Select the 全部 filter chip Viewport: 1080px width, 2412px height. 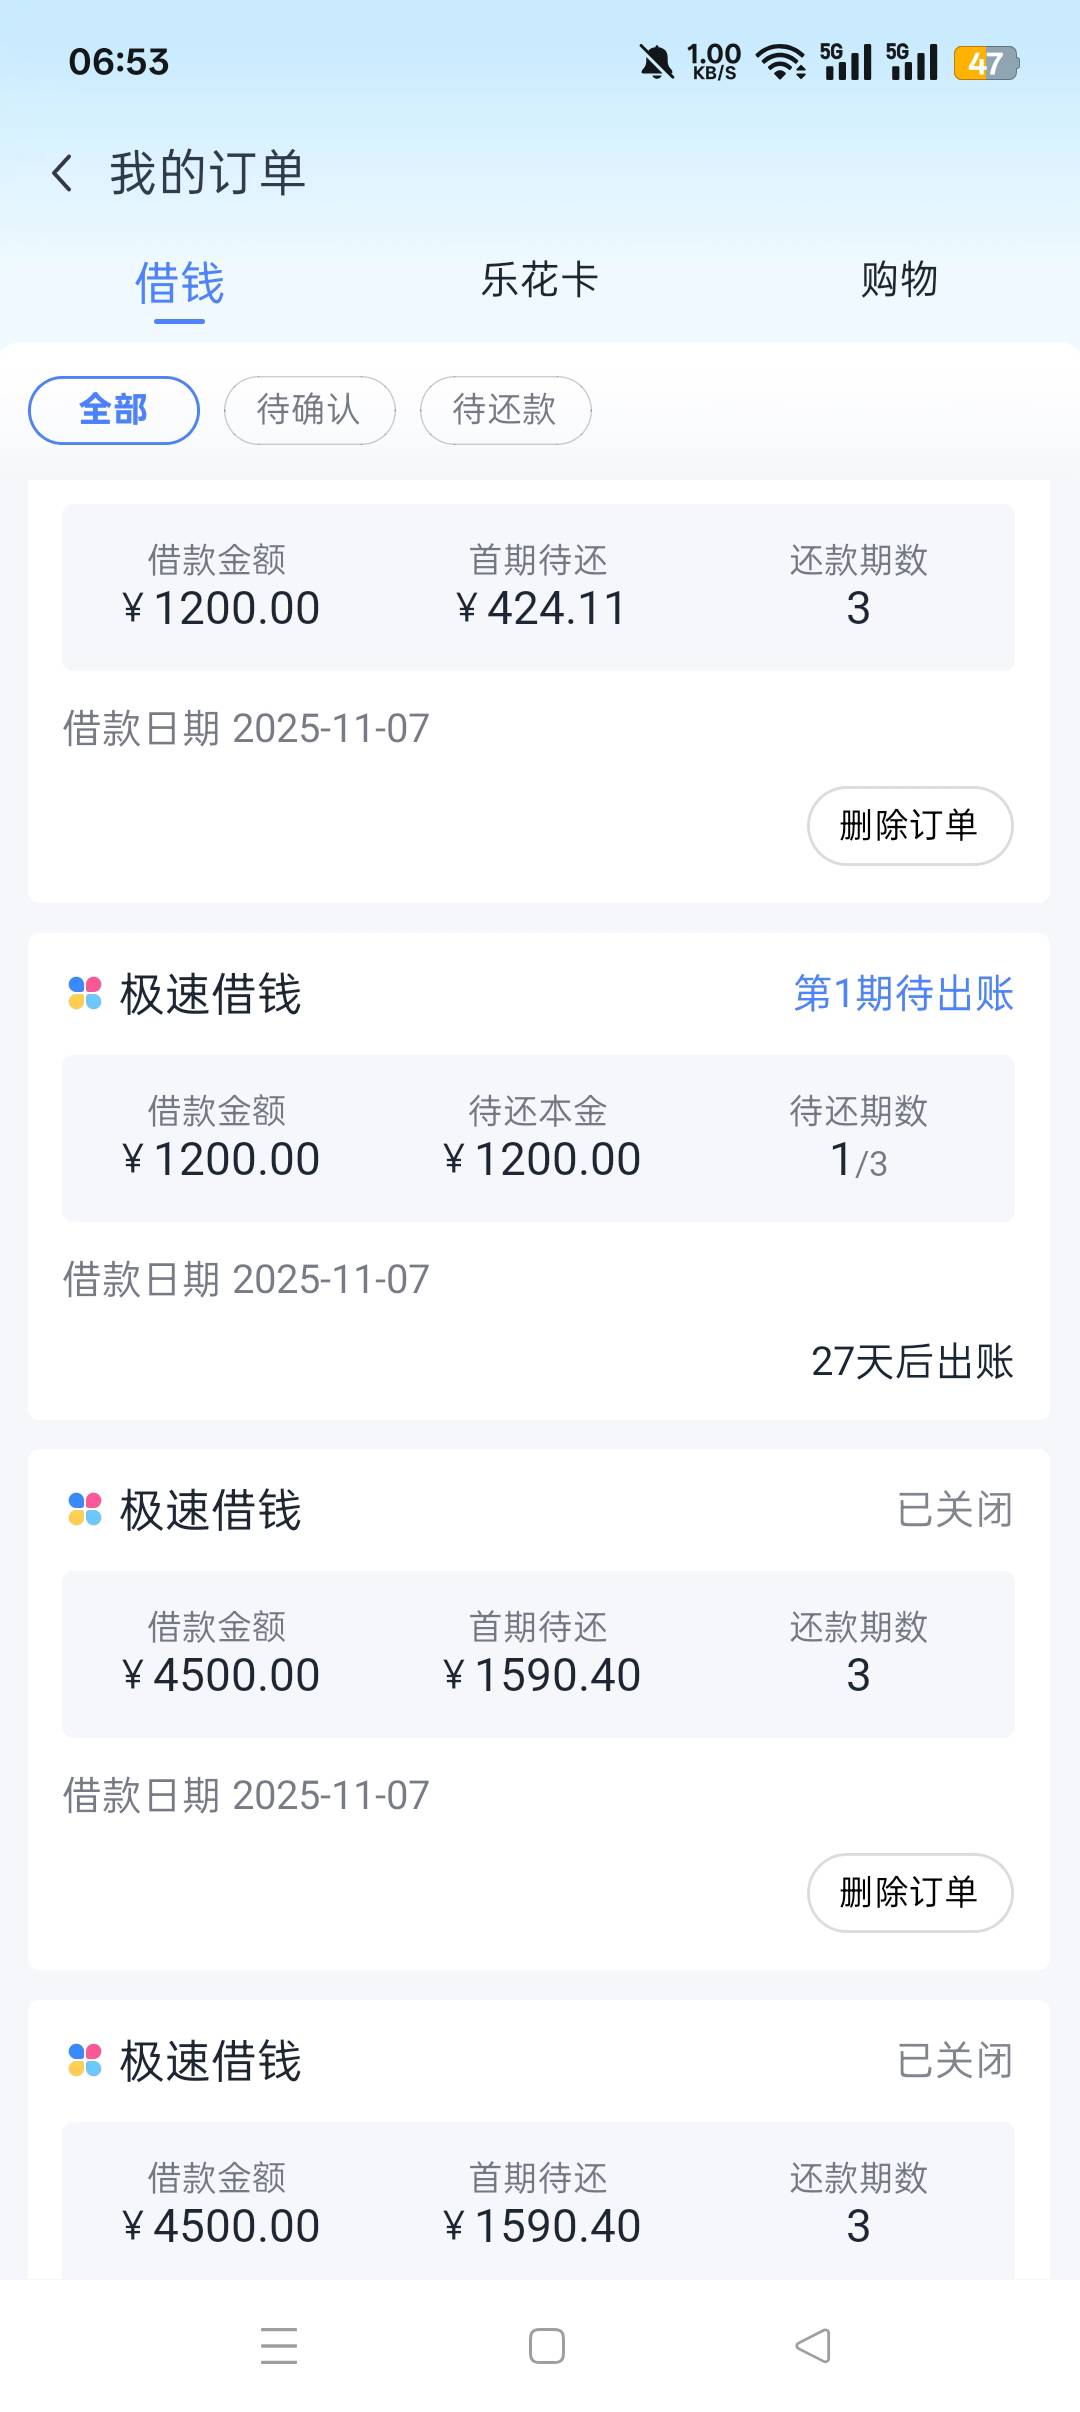[114, 410]
